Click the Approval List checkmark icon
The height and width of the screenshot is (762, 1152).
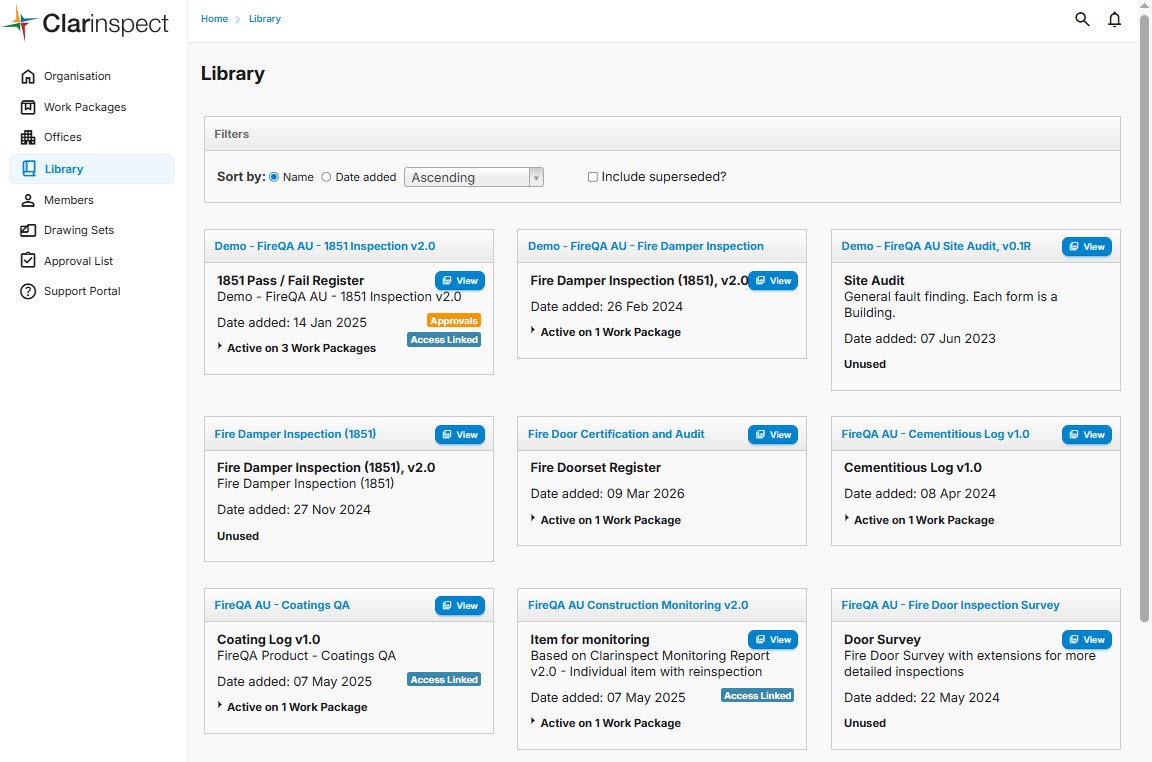click(x=28, y=261)
